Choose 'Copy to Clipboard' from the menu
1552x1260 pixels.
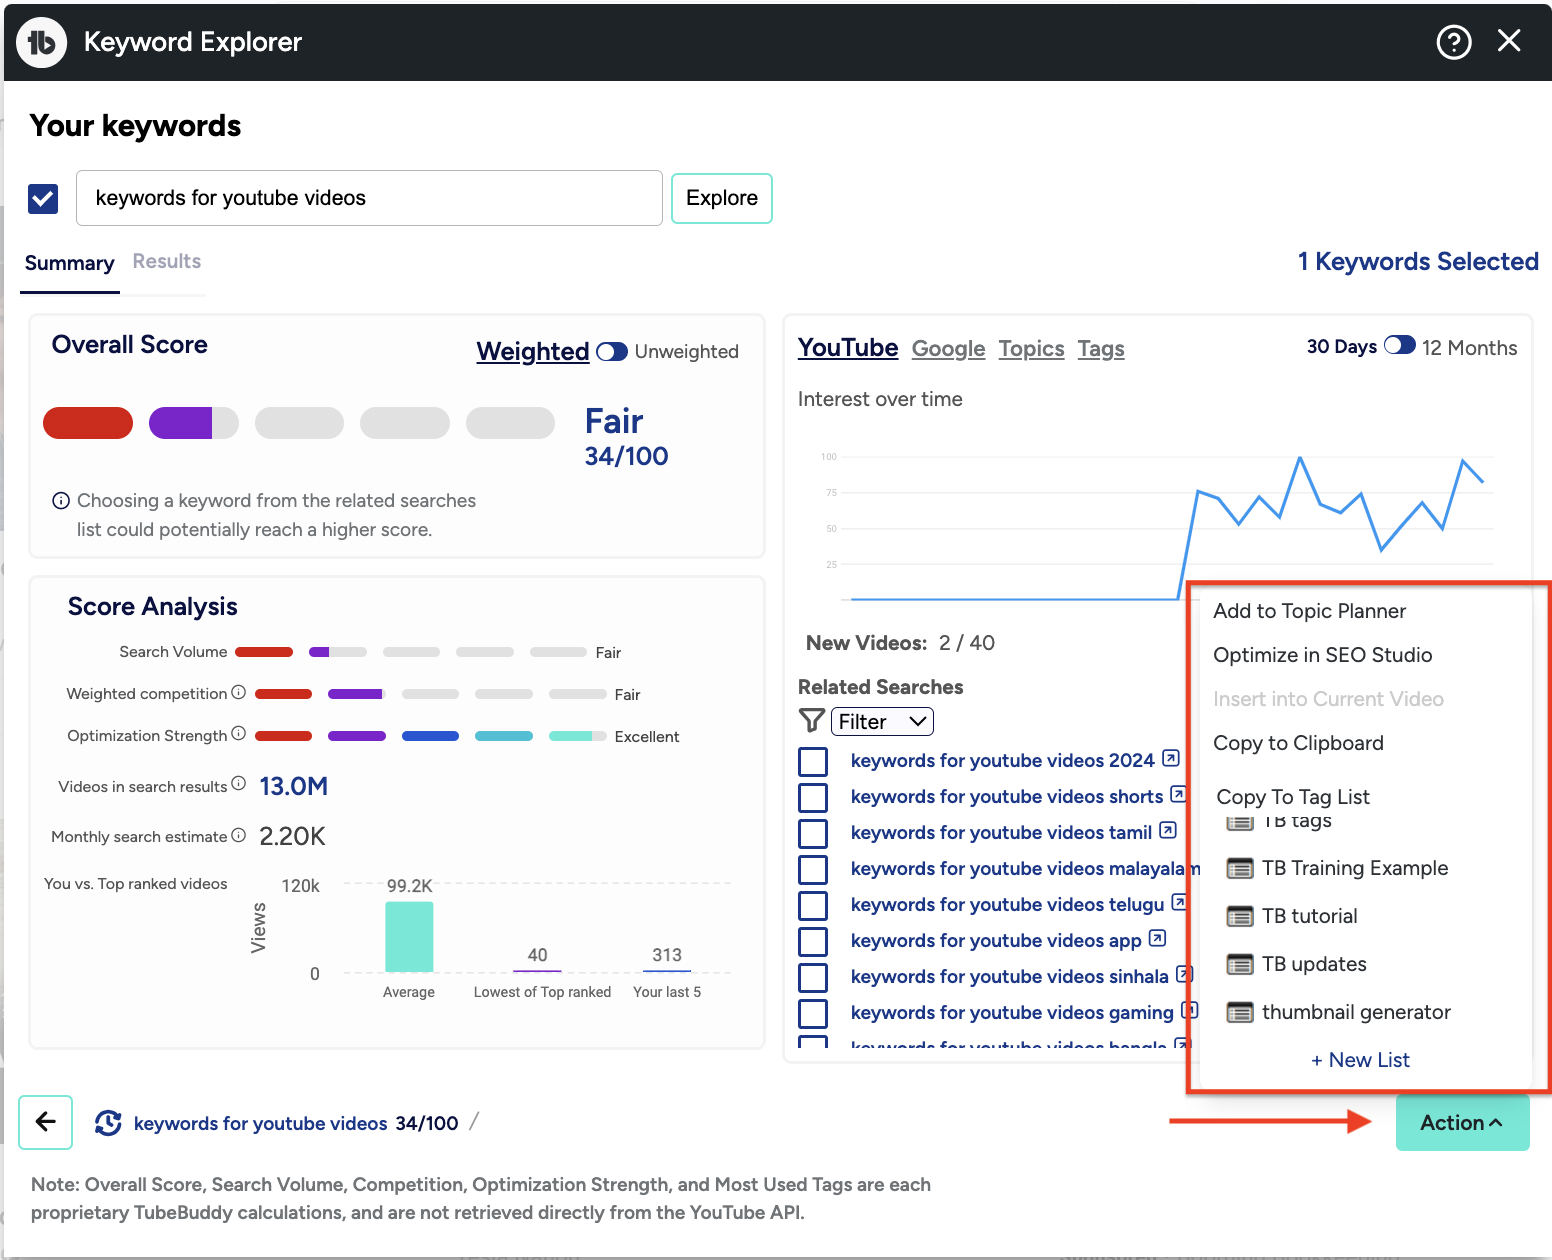click(1299, 743)
